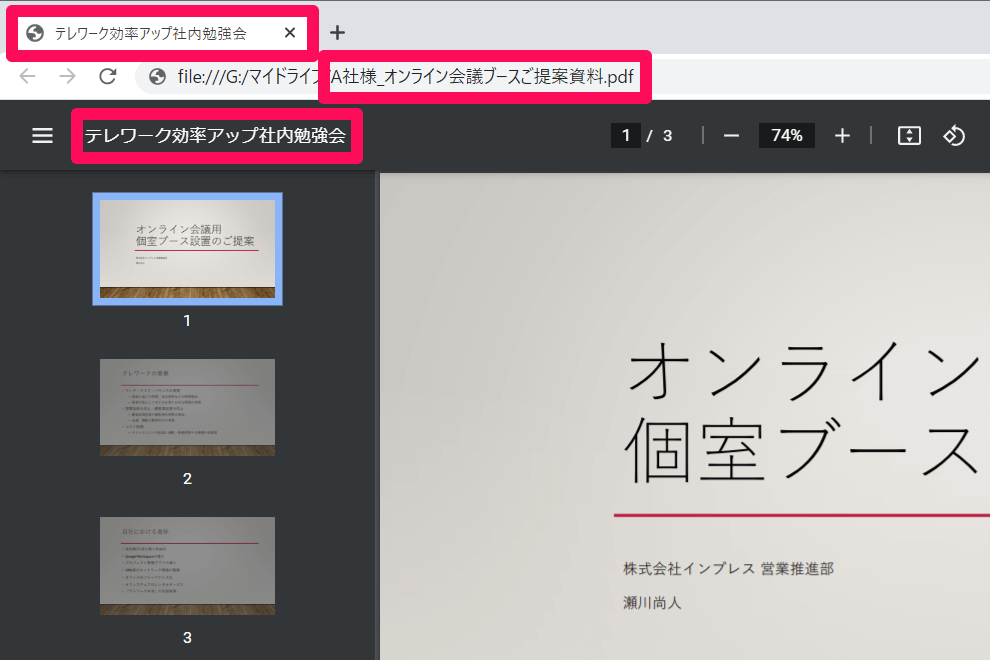Viewport: 990px width, 660px height.
Task: Close the テレワーク効率アップ社内勉強会 tab
Action: coord(290,33)
